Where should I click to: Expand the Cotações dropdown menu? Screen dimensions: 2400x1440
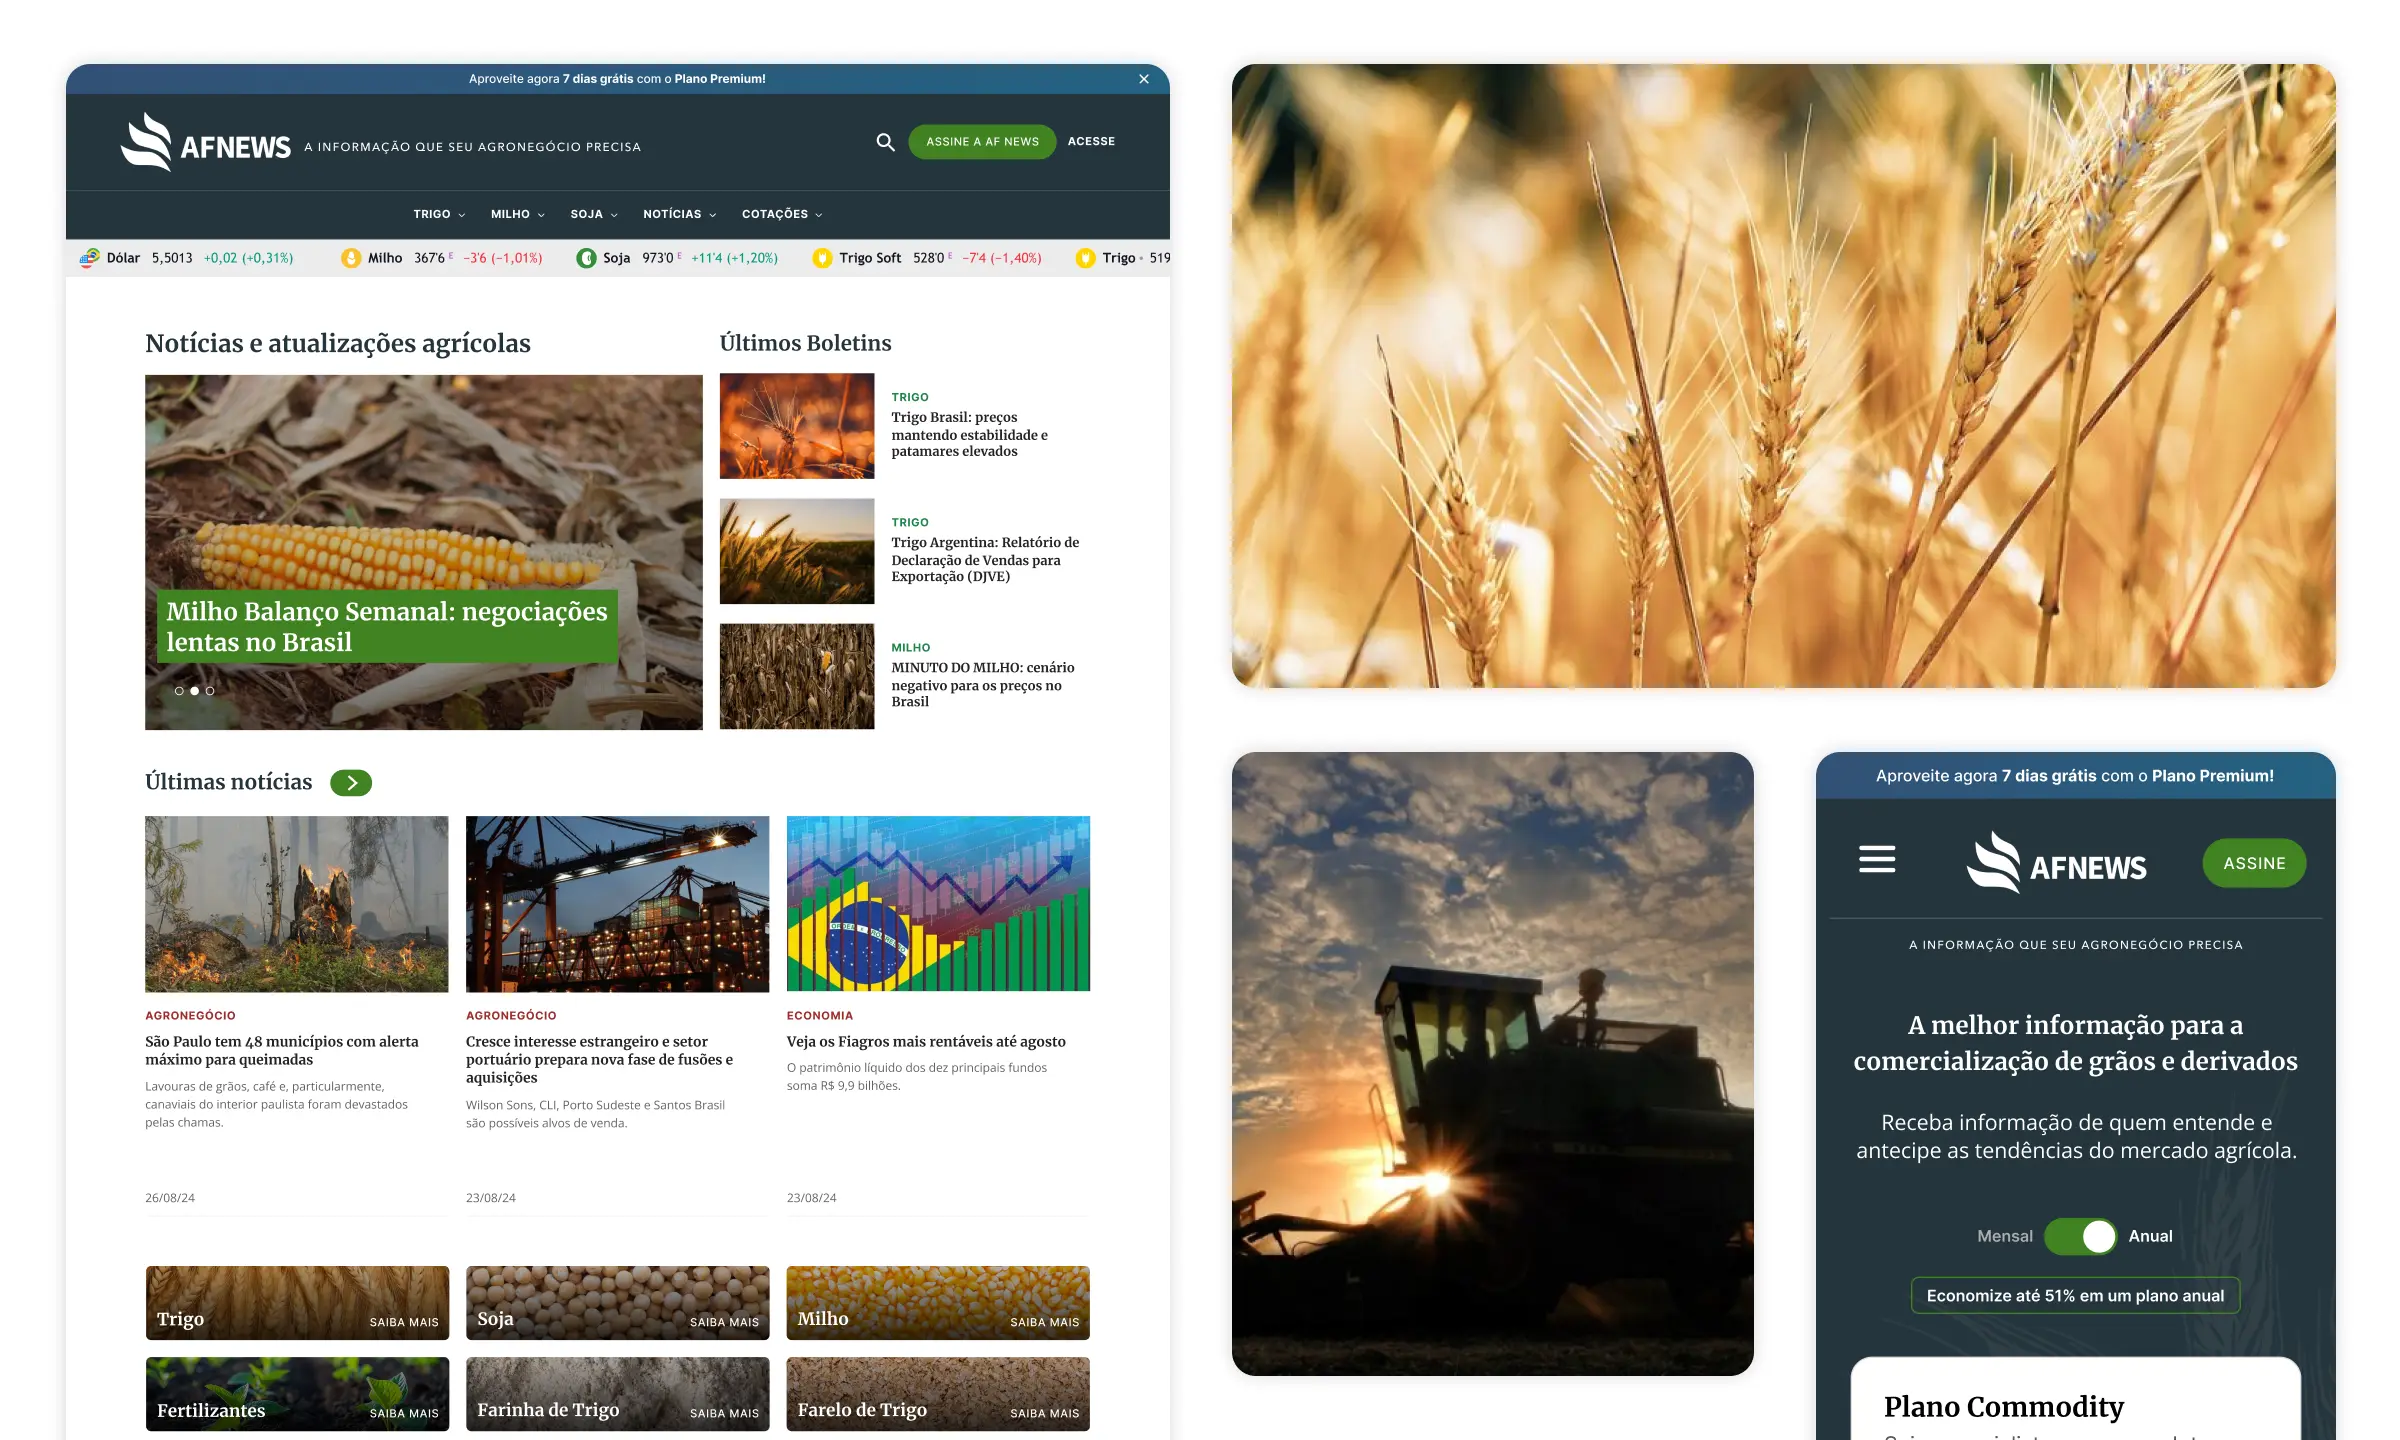(781, 214)
